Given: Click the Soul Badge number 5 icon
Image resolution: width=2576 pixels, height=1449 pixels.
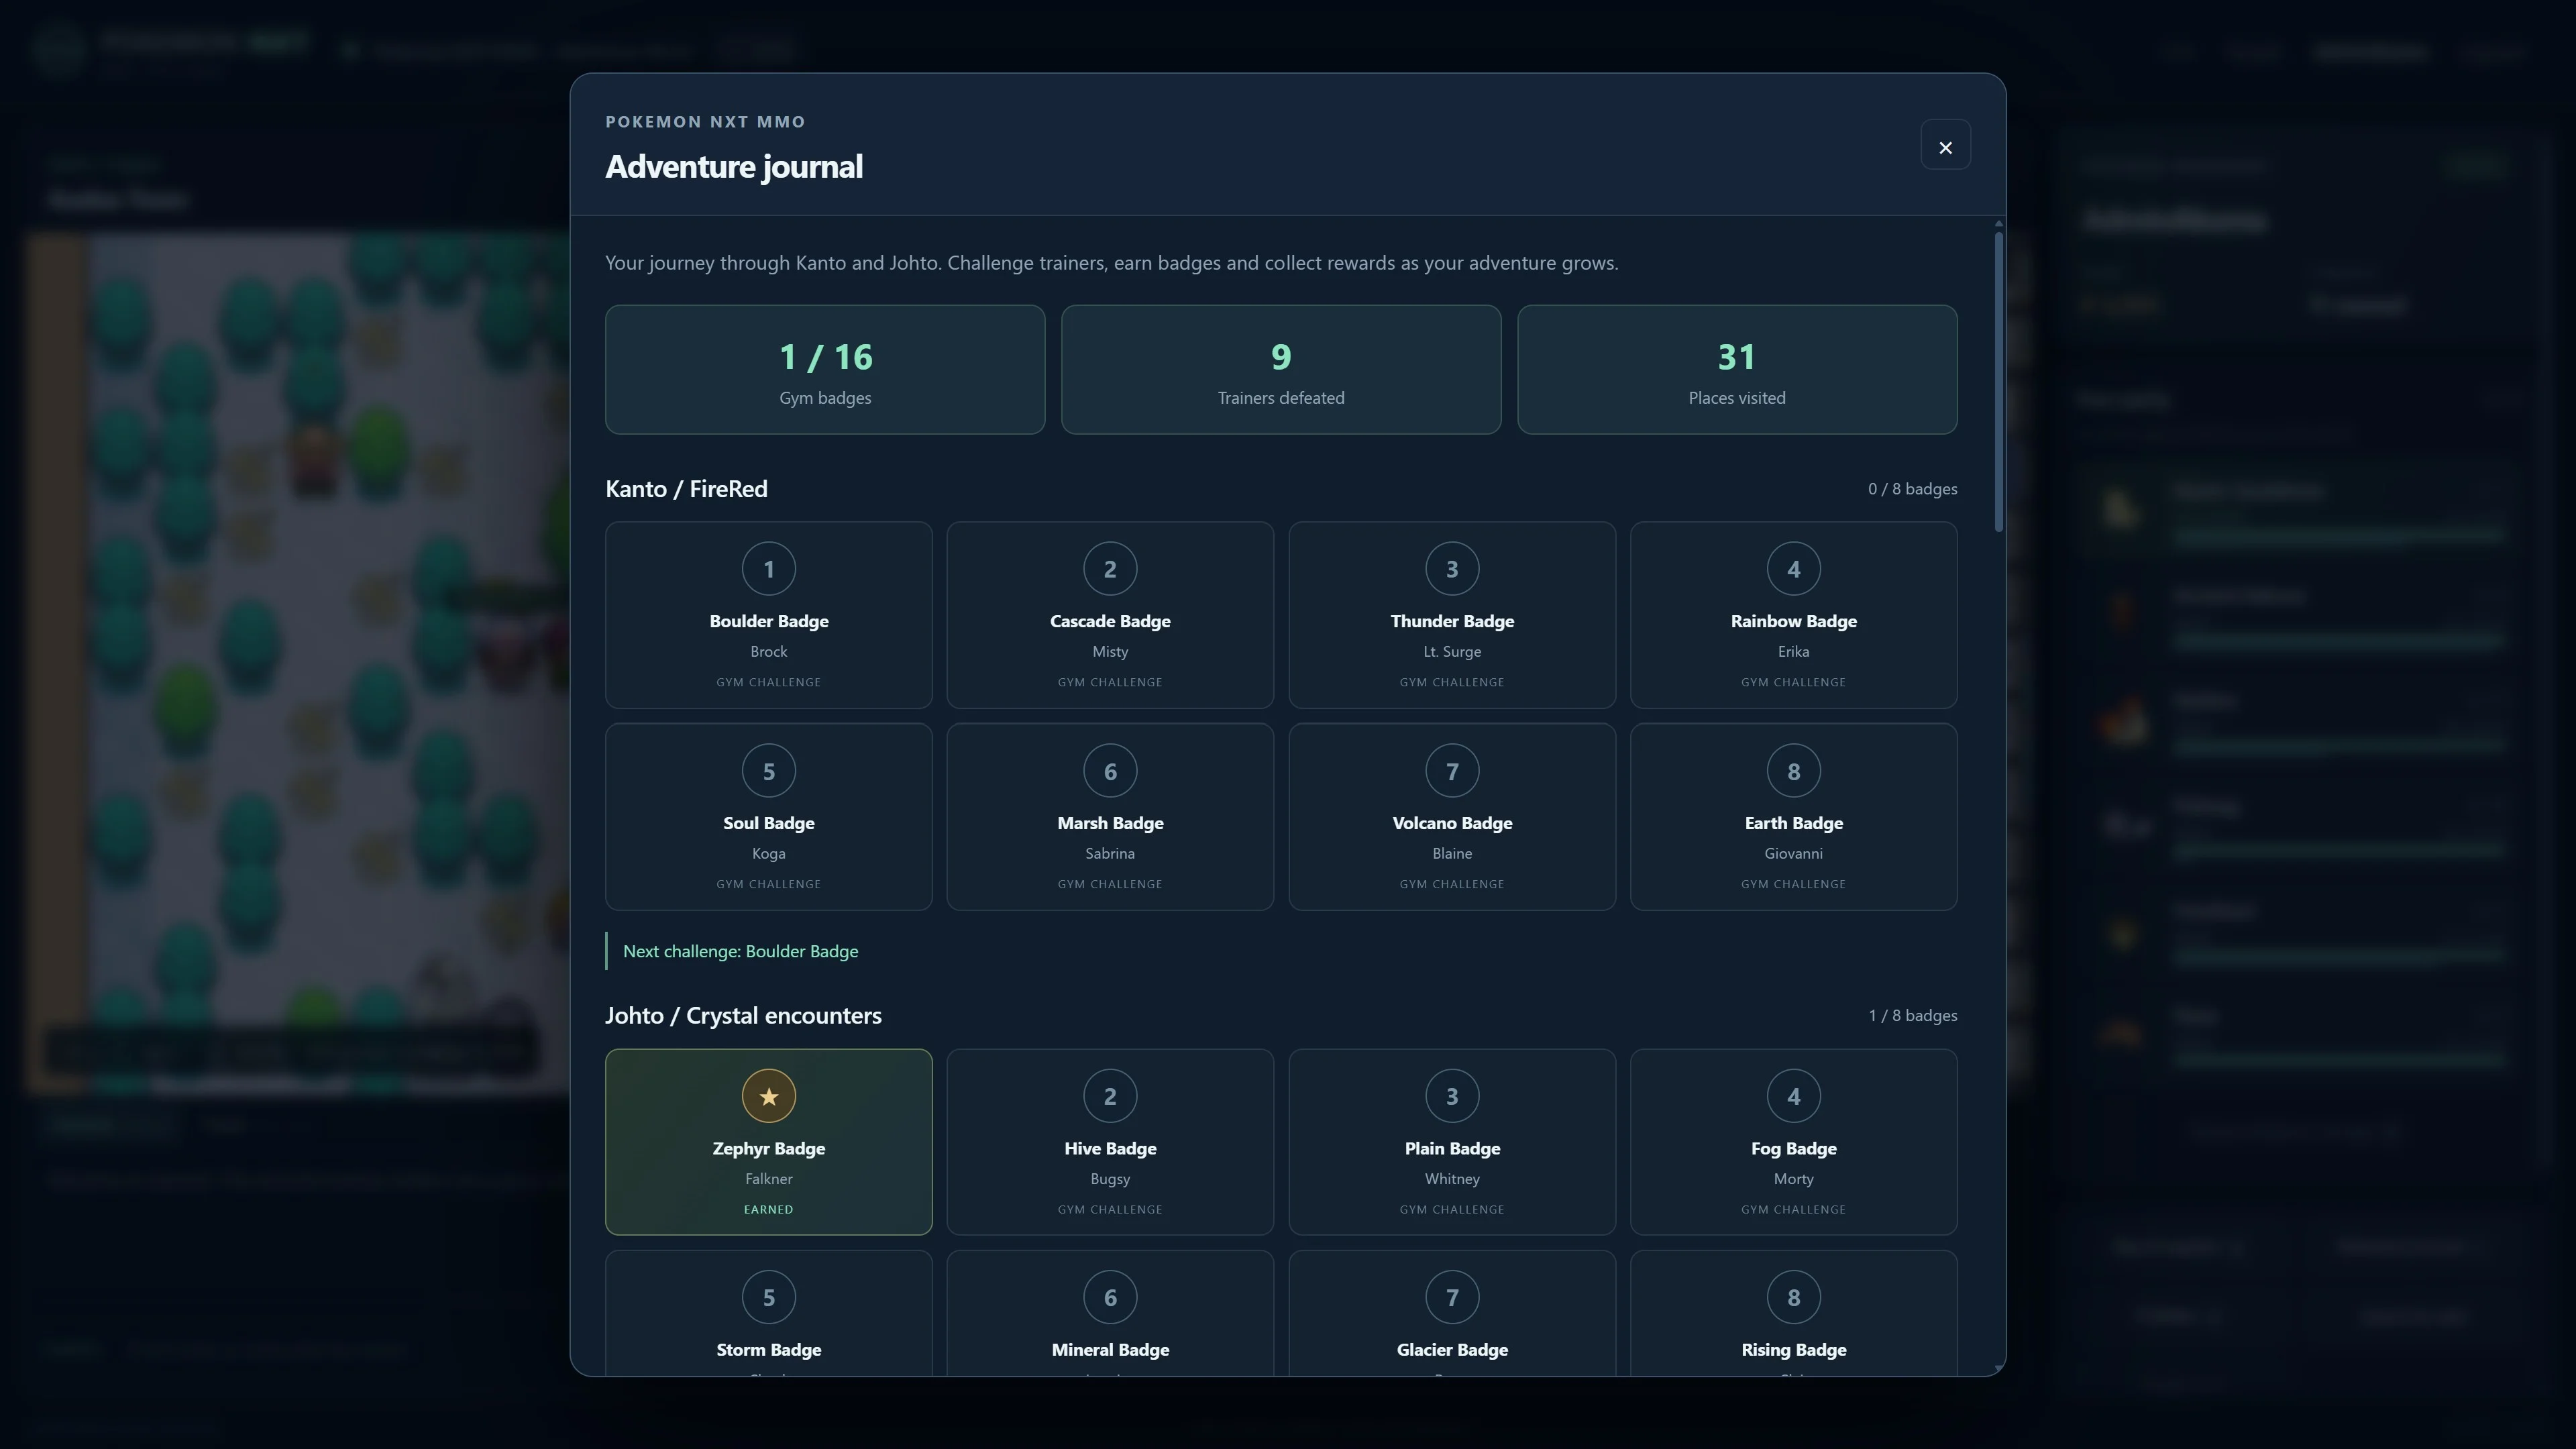Looking at the screenshot, I should 768,771.
